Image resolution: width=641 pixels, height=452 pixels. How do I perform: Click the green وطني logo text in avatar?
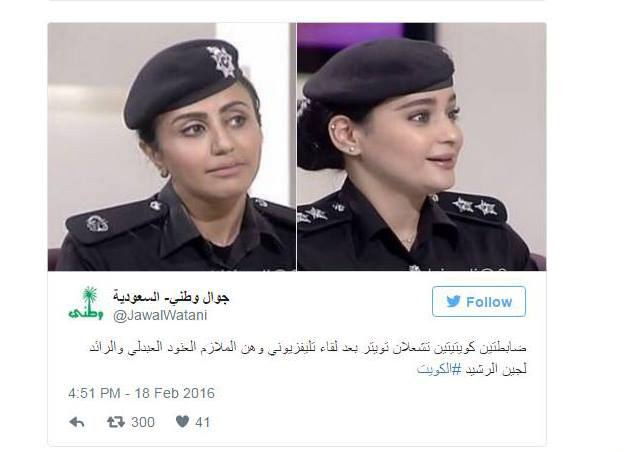coord(85,313)
